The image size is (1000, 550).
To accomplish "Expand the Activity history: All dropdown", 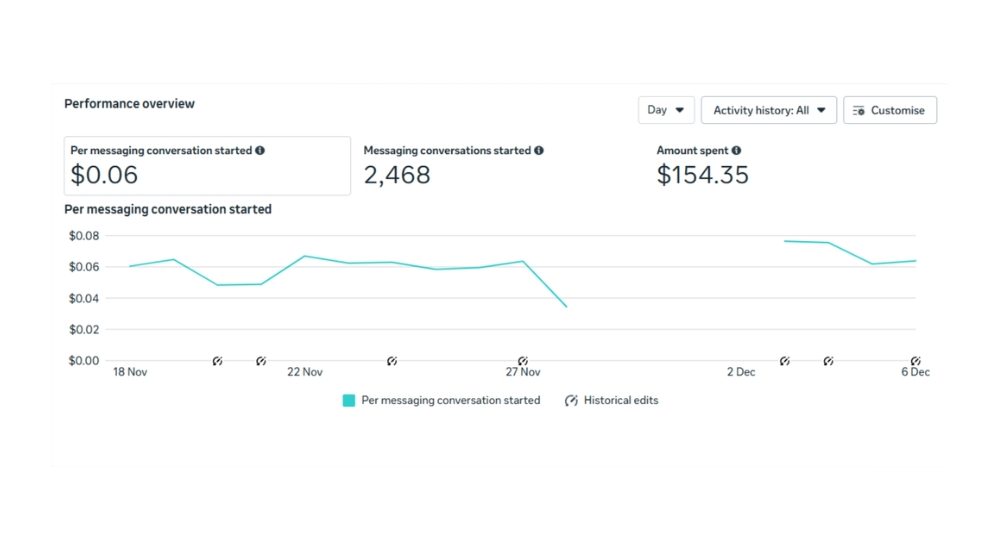I will 768,110.
